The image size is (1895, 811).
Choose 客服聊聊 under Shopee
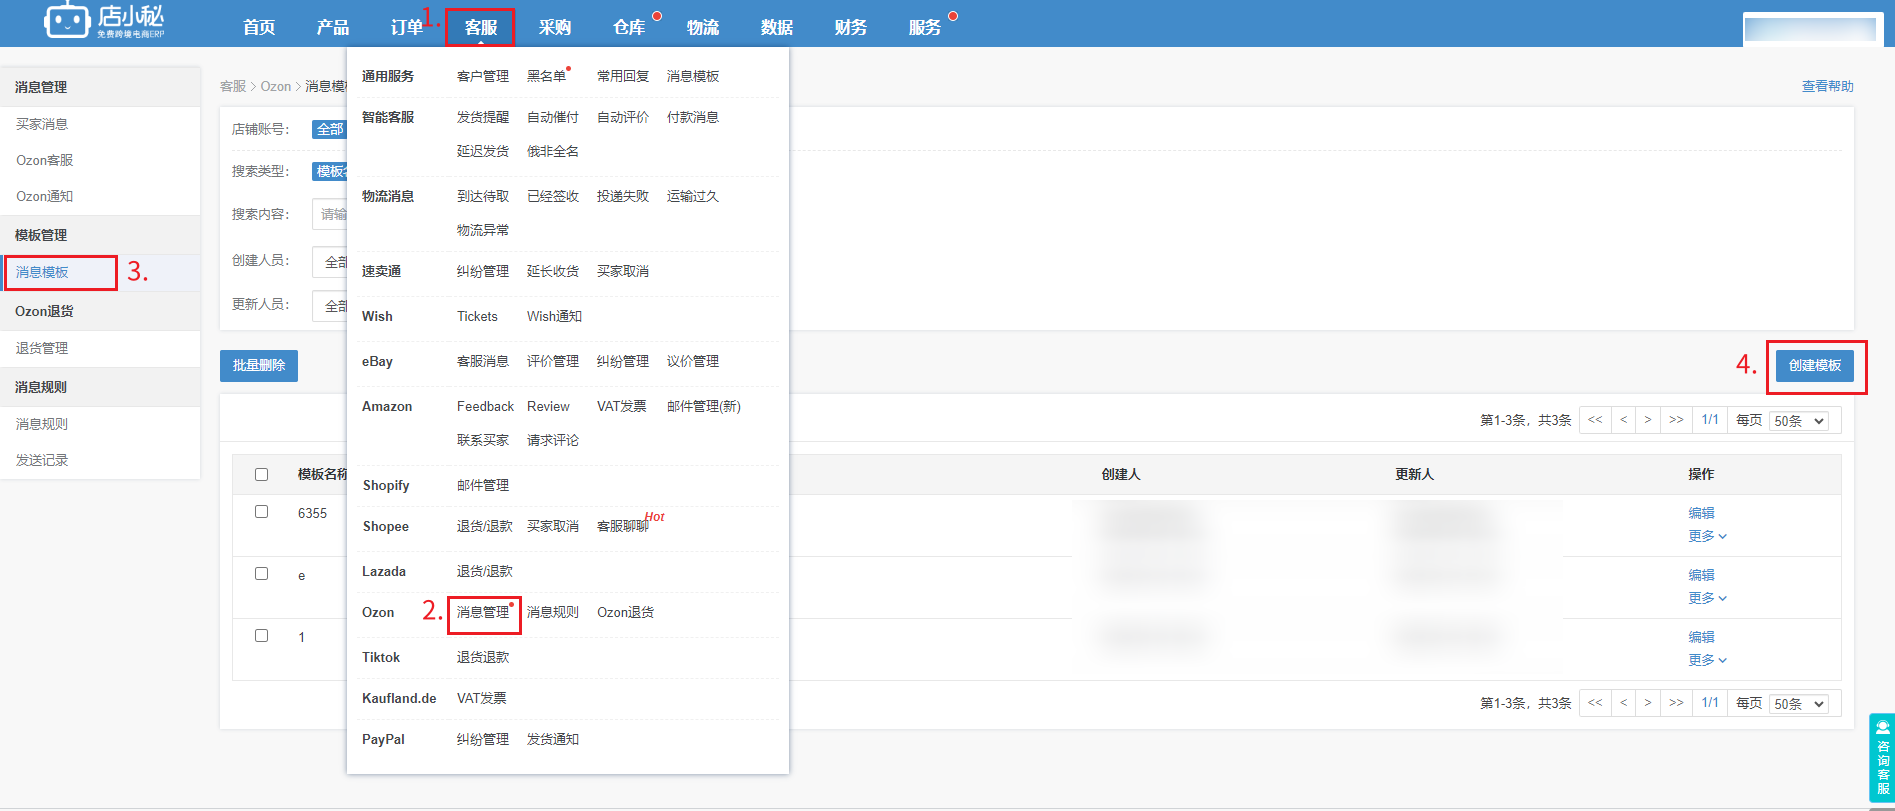(x=623, y=526)
